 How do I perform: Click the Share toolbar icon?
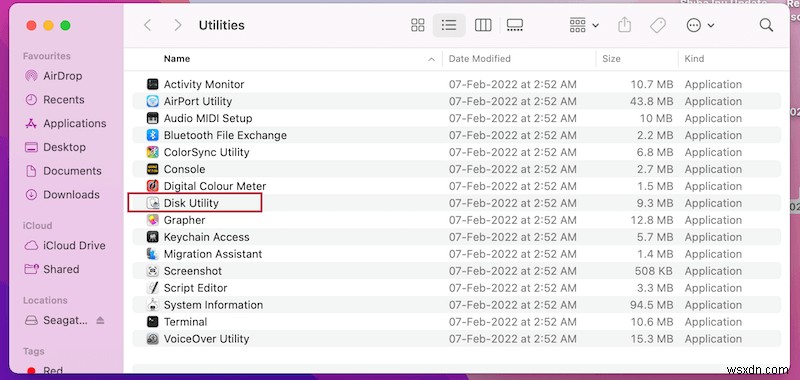(x=624, y=24)
